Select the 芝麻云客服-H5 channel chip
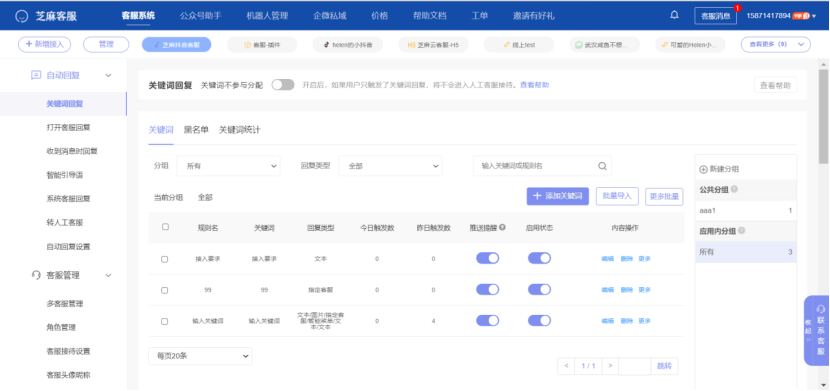The image size is (830, 391). click(x=434, y=45)
